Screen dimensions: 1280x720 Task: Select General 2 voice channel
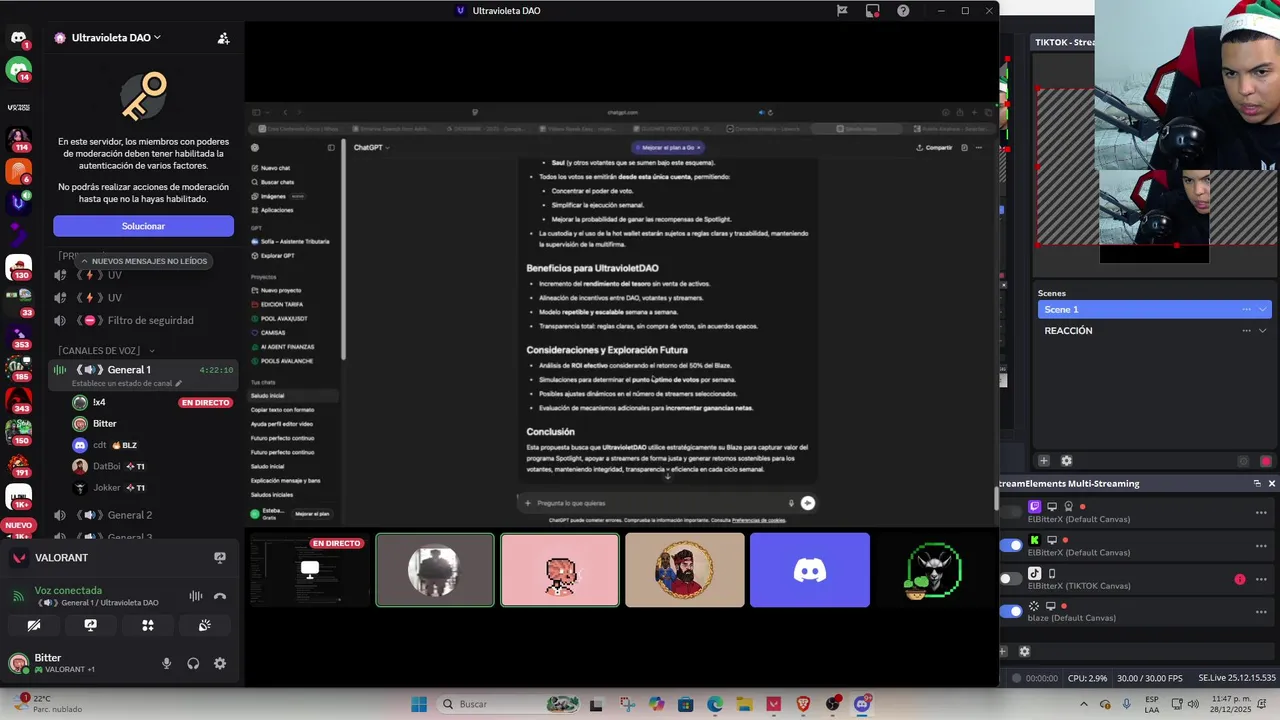pos(130,515)
